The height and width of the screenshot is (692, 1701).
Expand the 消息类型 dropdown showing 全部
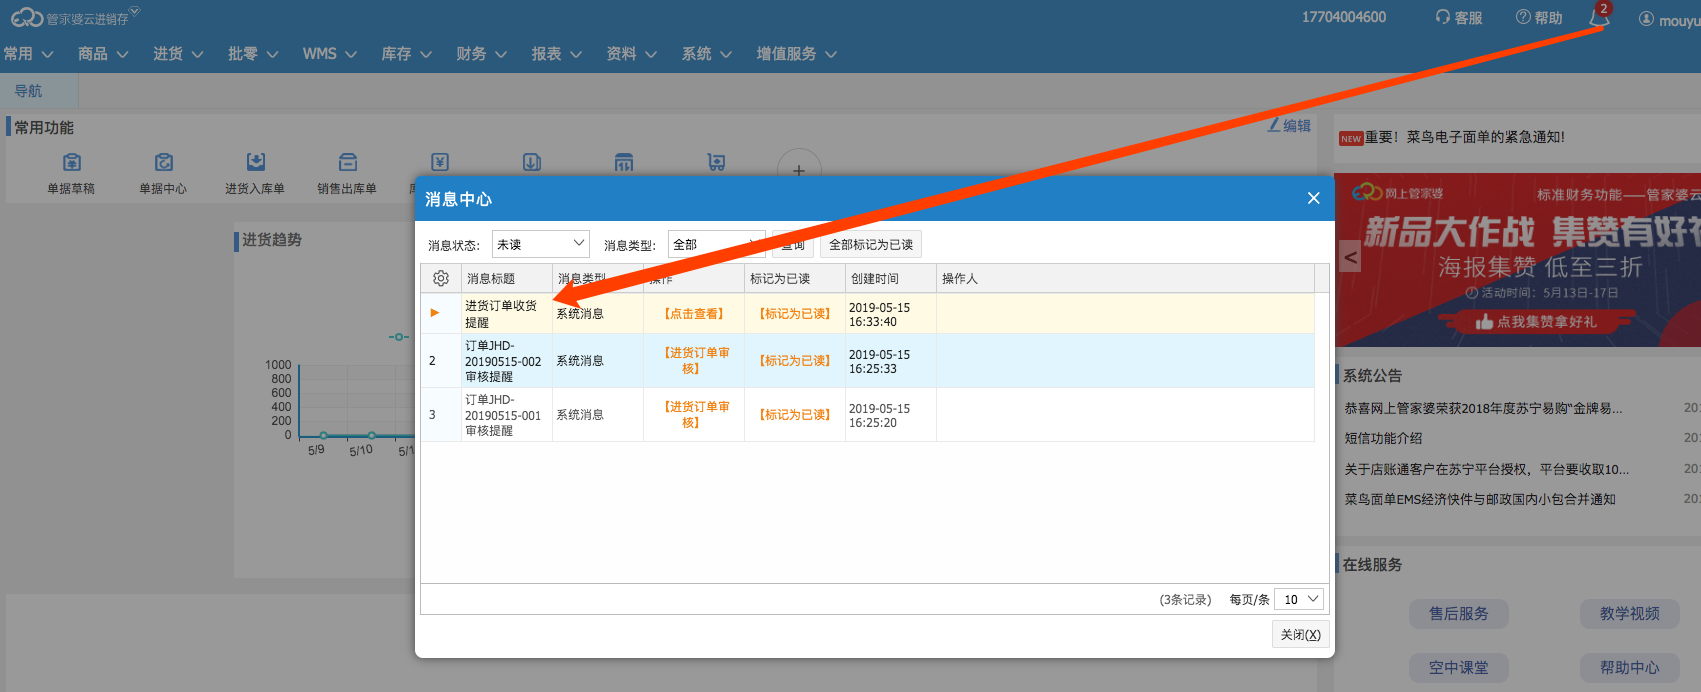[x=715, y=244]
